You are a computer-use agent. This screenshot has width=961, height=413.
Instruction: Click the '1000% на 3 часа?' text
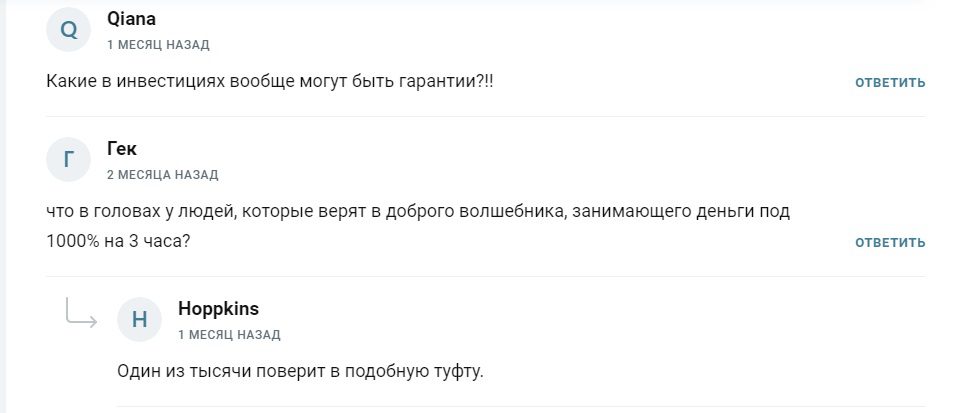(118, 241)
